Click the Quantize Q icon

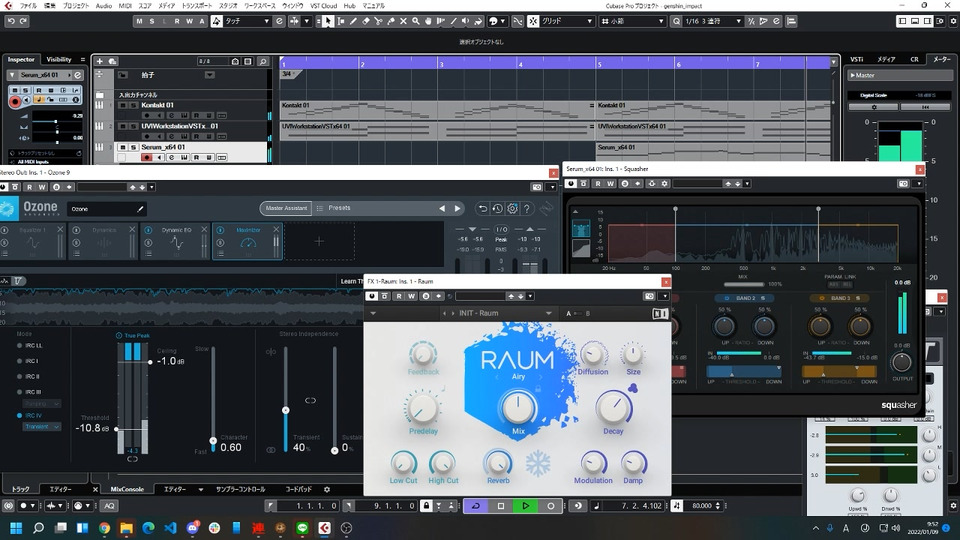[x=677, y=21]
